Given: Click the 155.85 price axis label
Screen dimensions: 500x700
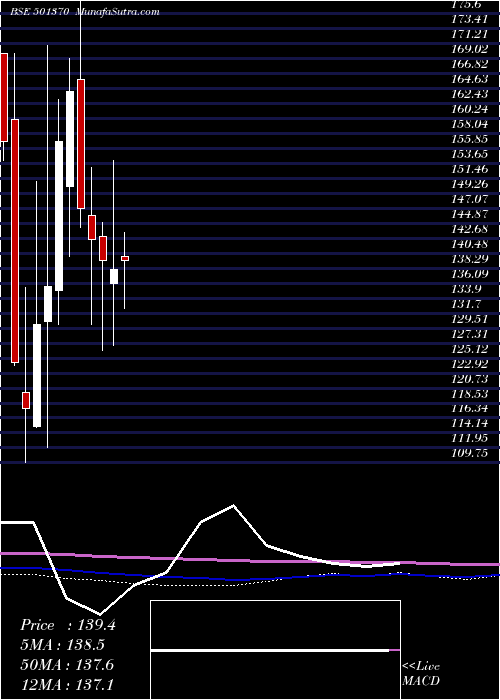Looking at the screenshot, I should (x=471, y=139).
